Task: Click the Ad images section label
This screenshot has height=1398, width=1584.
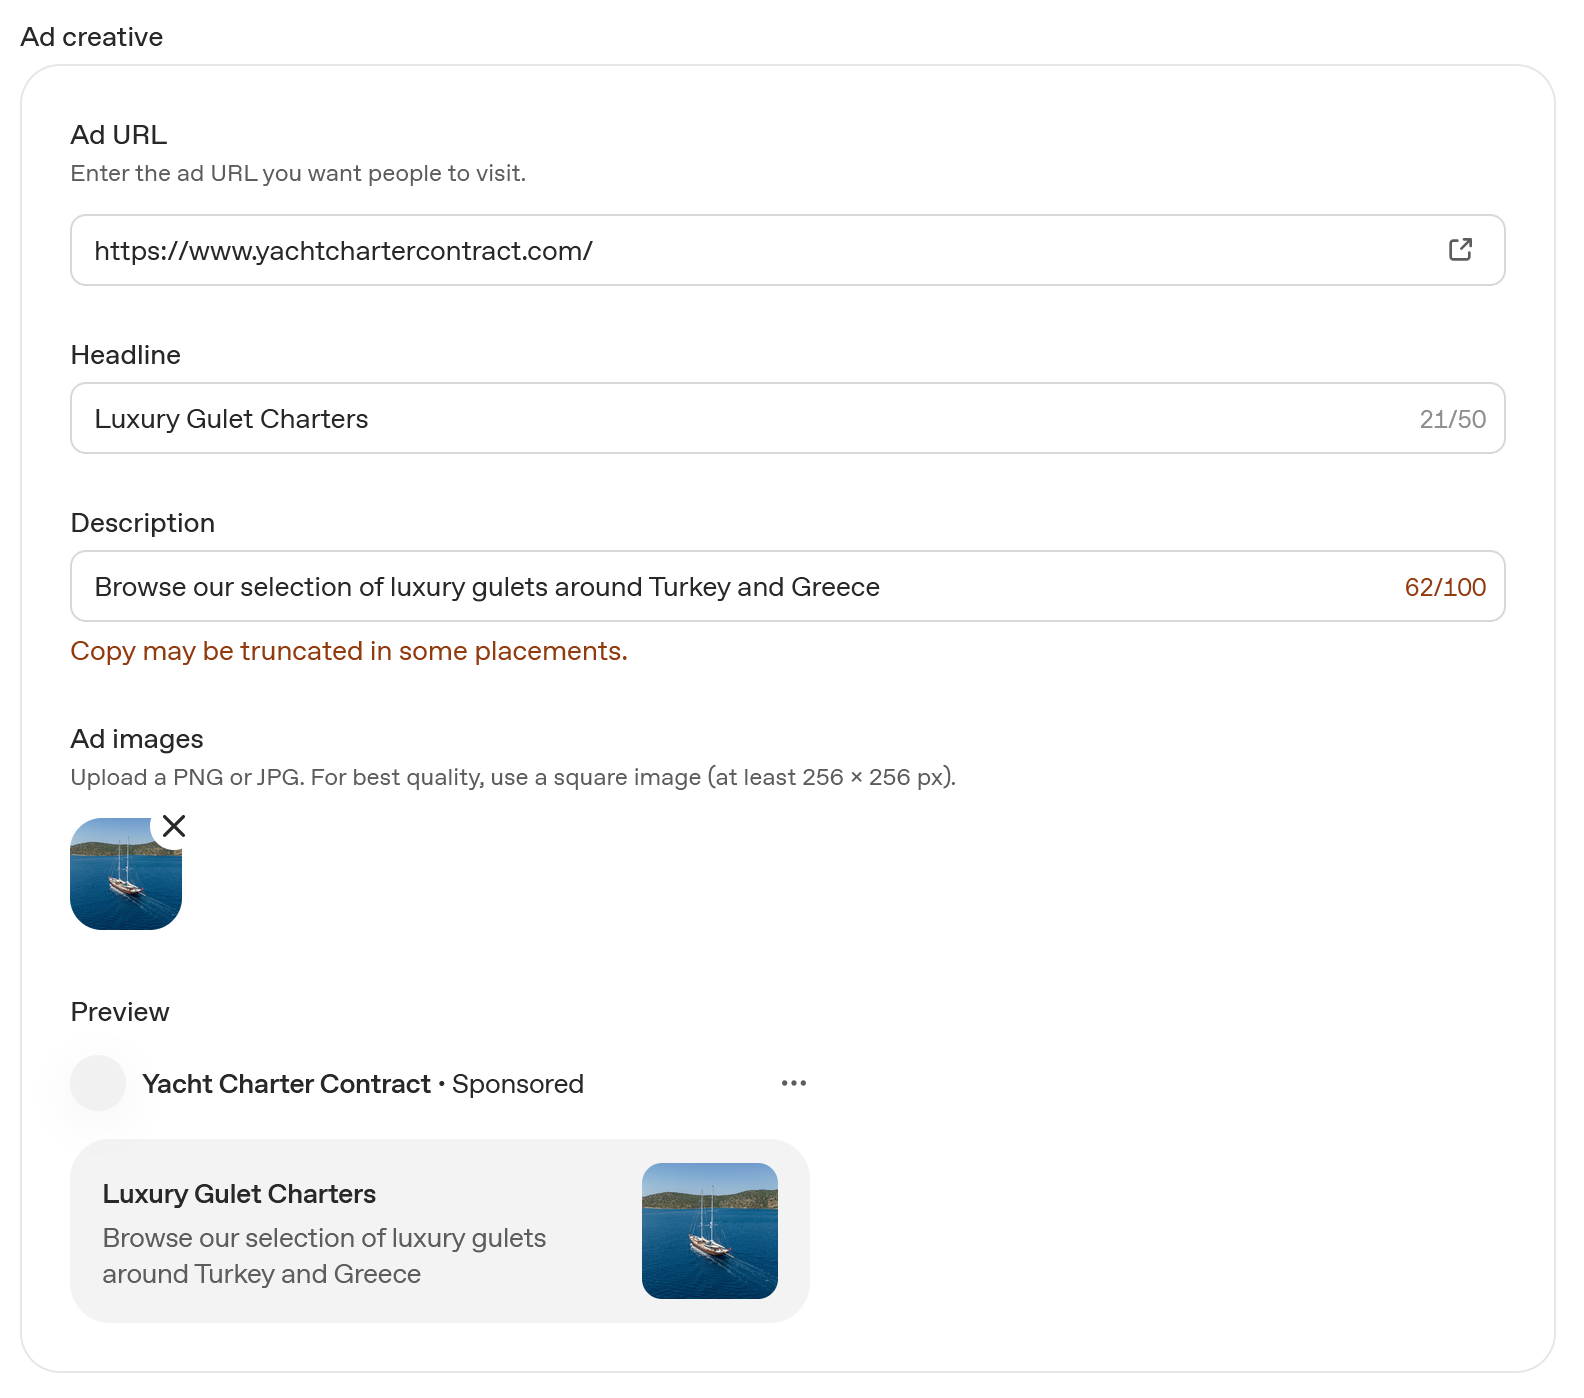Action: [x=137, y=739]
